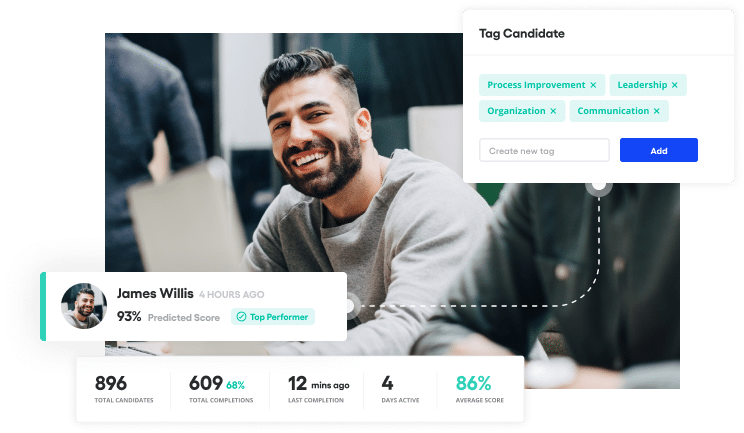Open James Willis profile avatar
This screenshot has height=433, width=744.
pyautogui.click(x=84, y=306)
